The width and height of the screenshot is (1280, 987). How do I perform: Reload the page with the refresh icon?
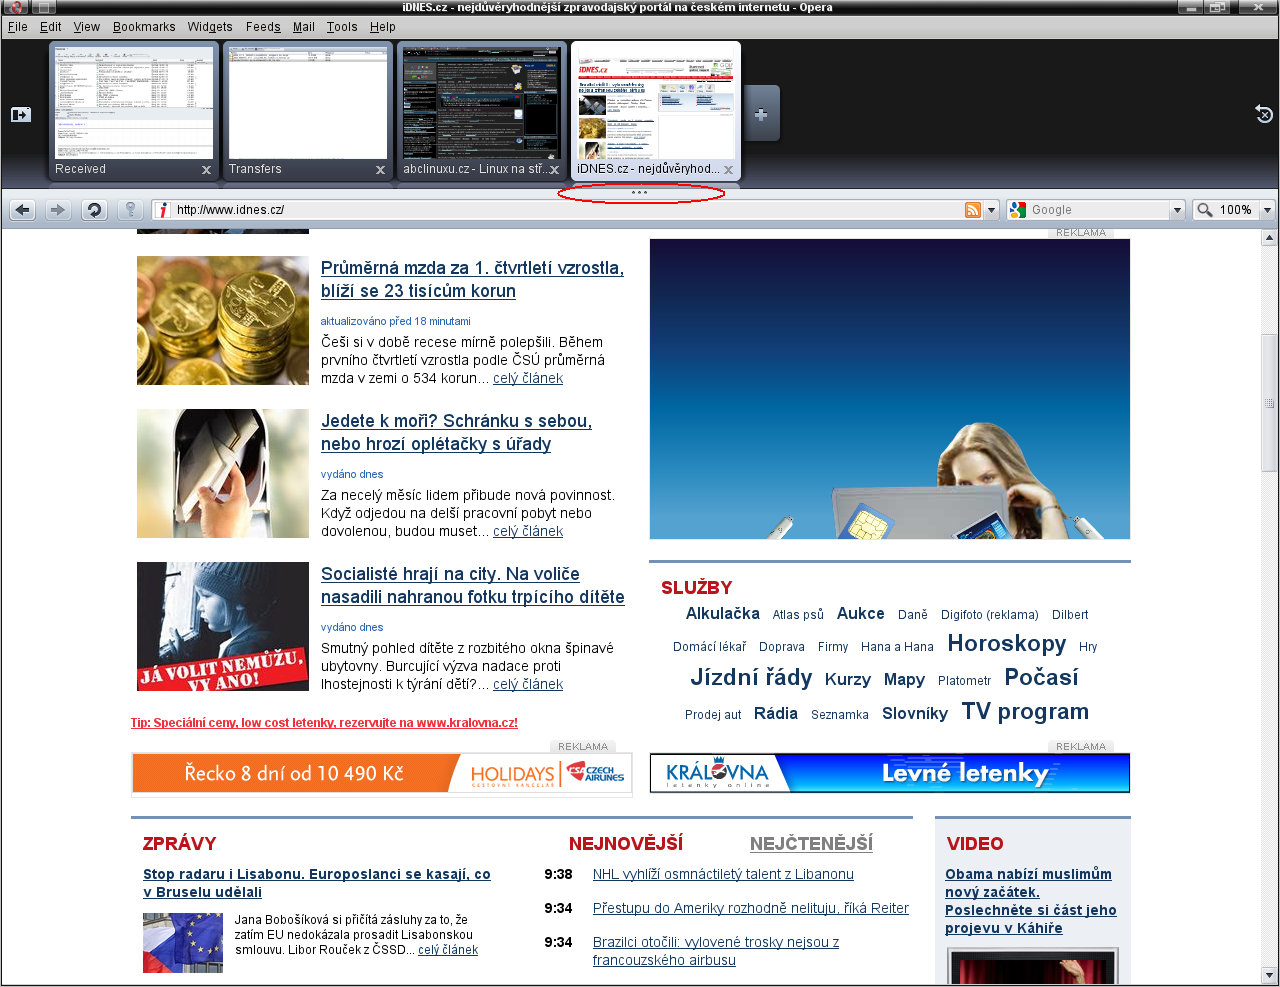(94, 210)
